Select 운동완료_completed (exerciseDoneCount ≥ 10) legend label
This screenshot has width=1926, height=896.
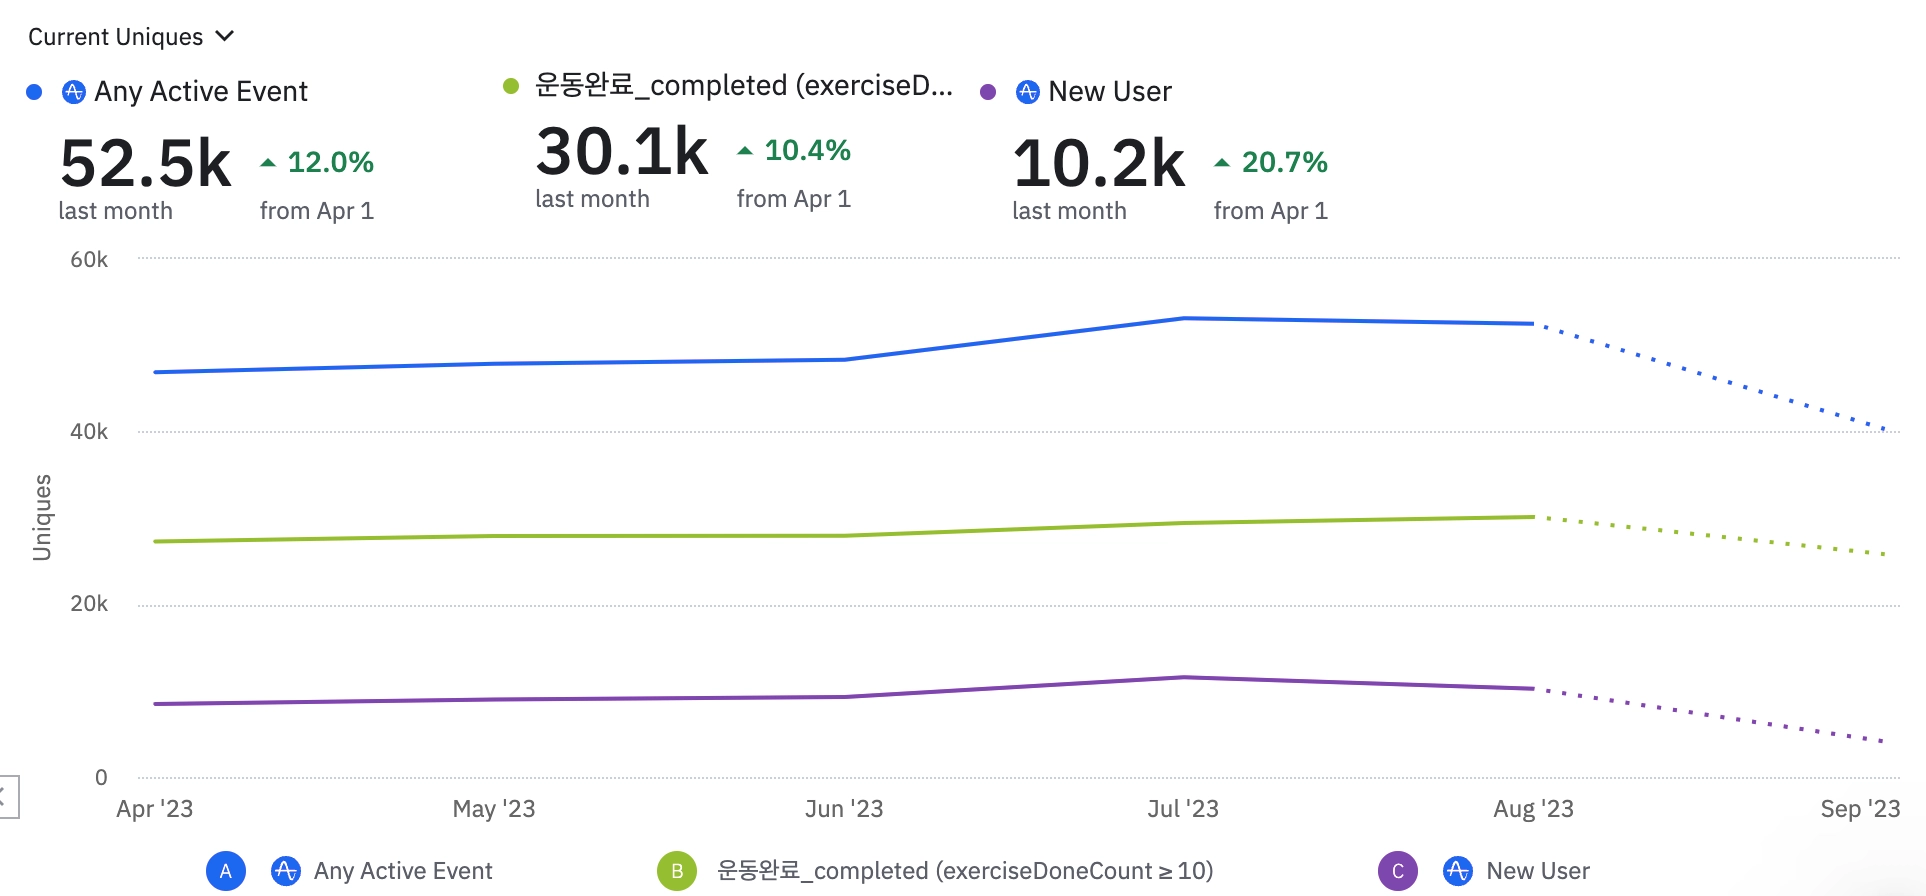[x=965, y=871]
